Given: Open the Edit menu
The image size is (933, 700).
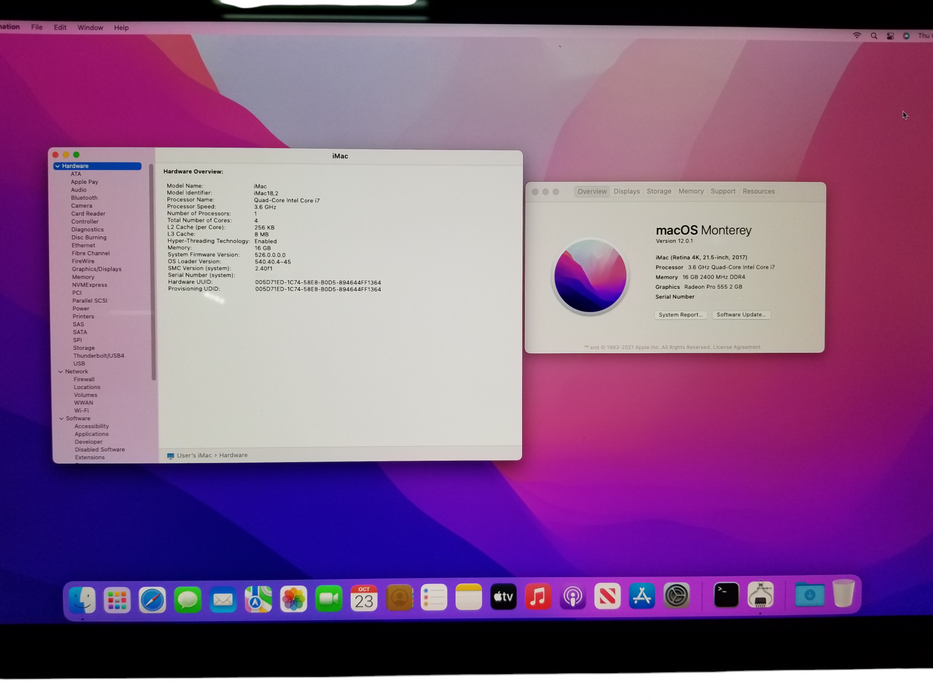Looking at the screenshot, I should pyautogui.click(x=60, y=27).
